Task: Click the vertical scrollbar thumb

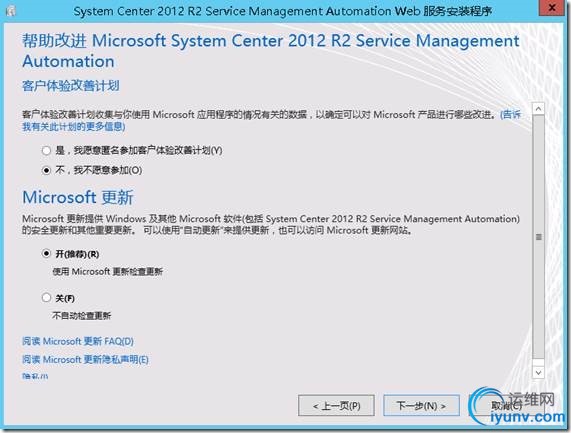Action: click(x=538, y=237)
